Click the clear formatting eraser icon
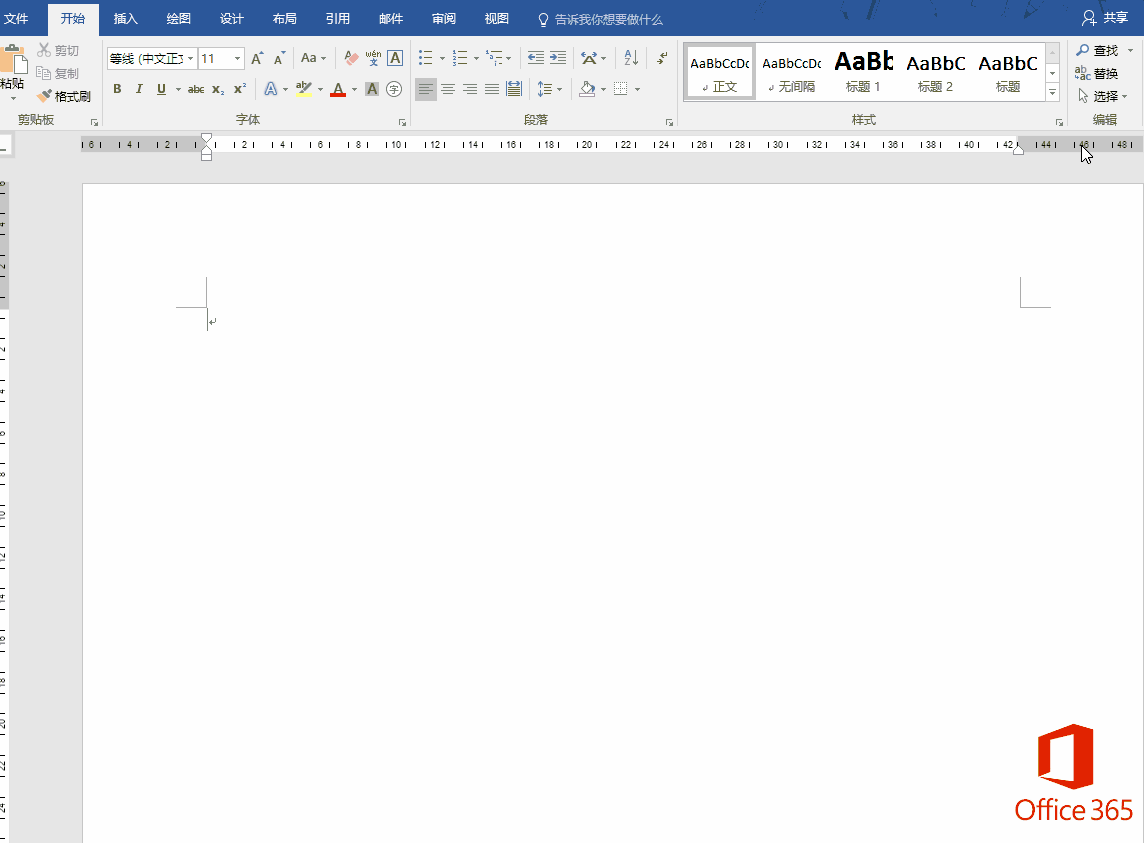The height and width of the screenshot is (843, 1144). click(x=351, y=59)
